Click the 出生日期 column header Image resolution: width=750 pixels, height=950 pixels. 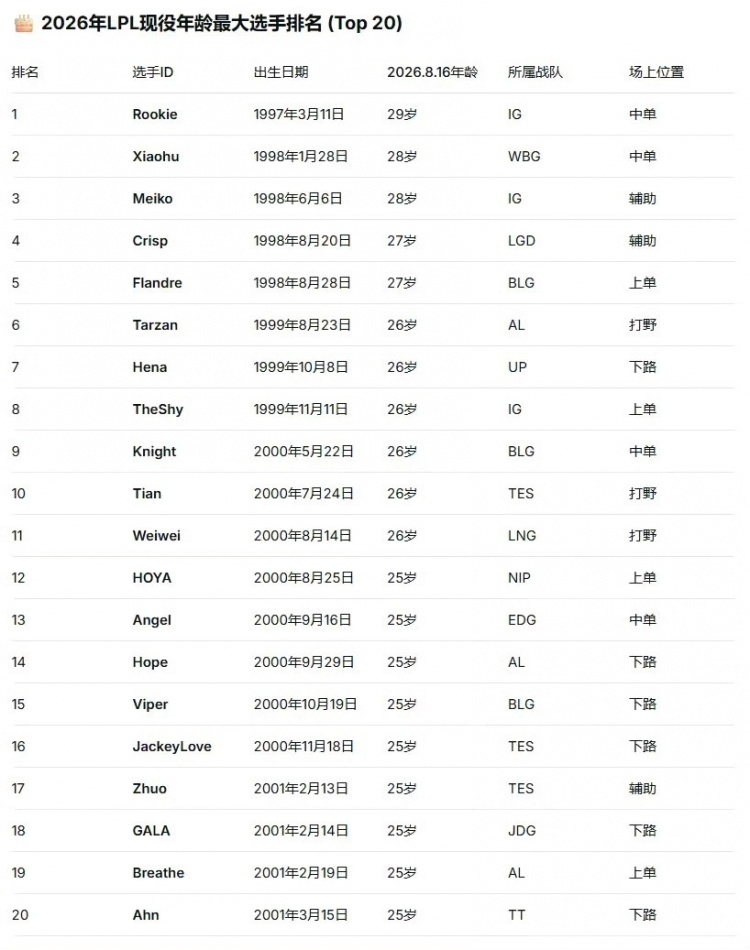pyautogui.click(x=281, y=72)
